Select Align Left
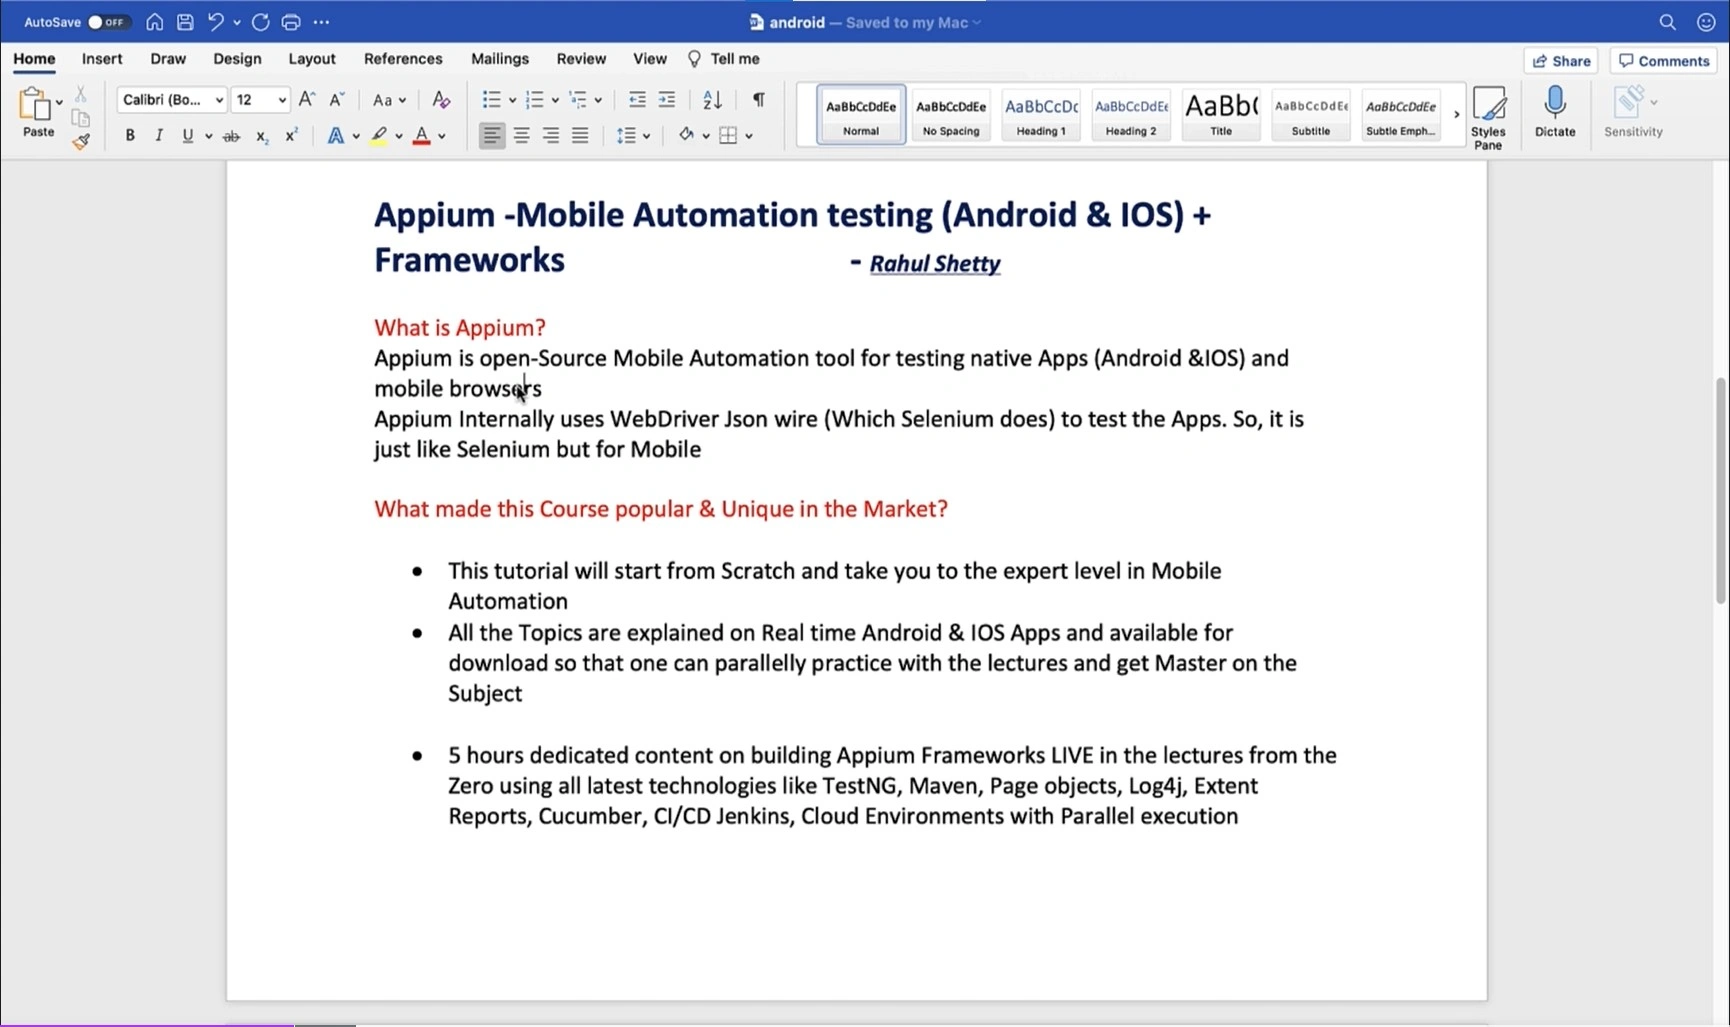1730x1027 pixels. [491, 136]
